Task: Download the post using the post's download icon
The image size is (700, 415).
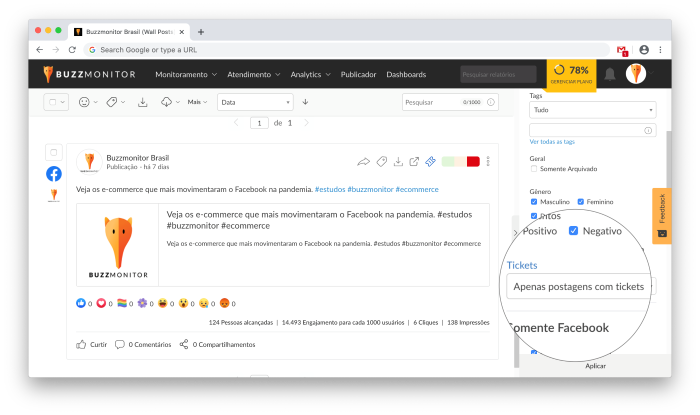Action: (x=398, y=161)
